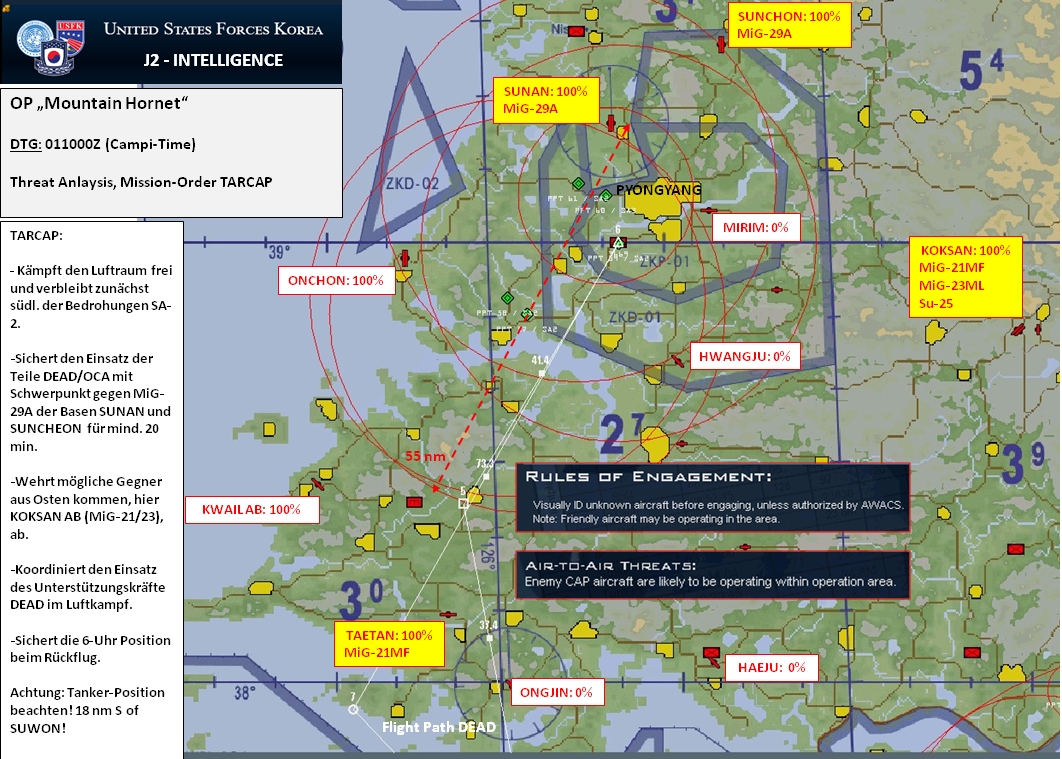
Task: Click the red airbase marker at Sunchon
Action: [x=721, y=45]
